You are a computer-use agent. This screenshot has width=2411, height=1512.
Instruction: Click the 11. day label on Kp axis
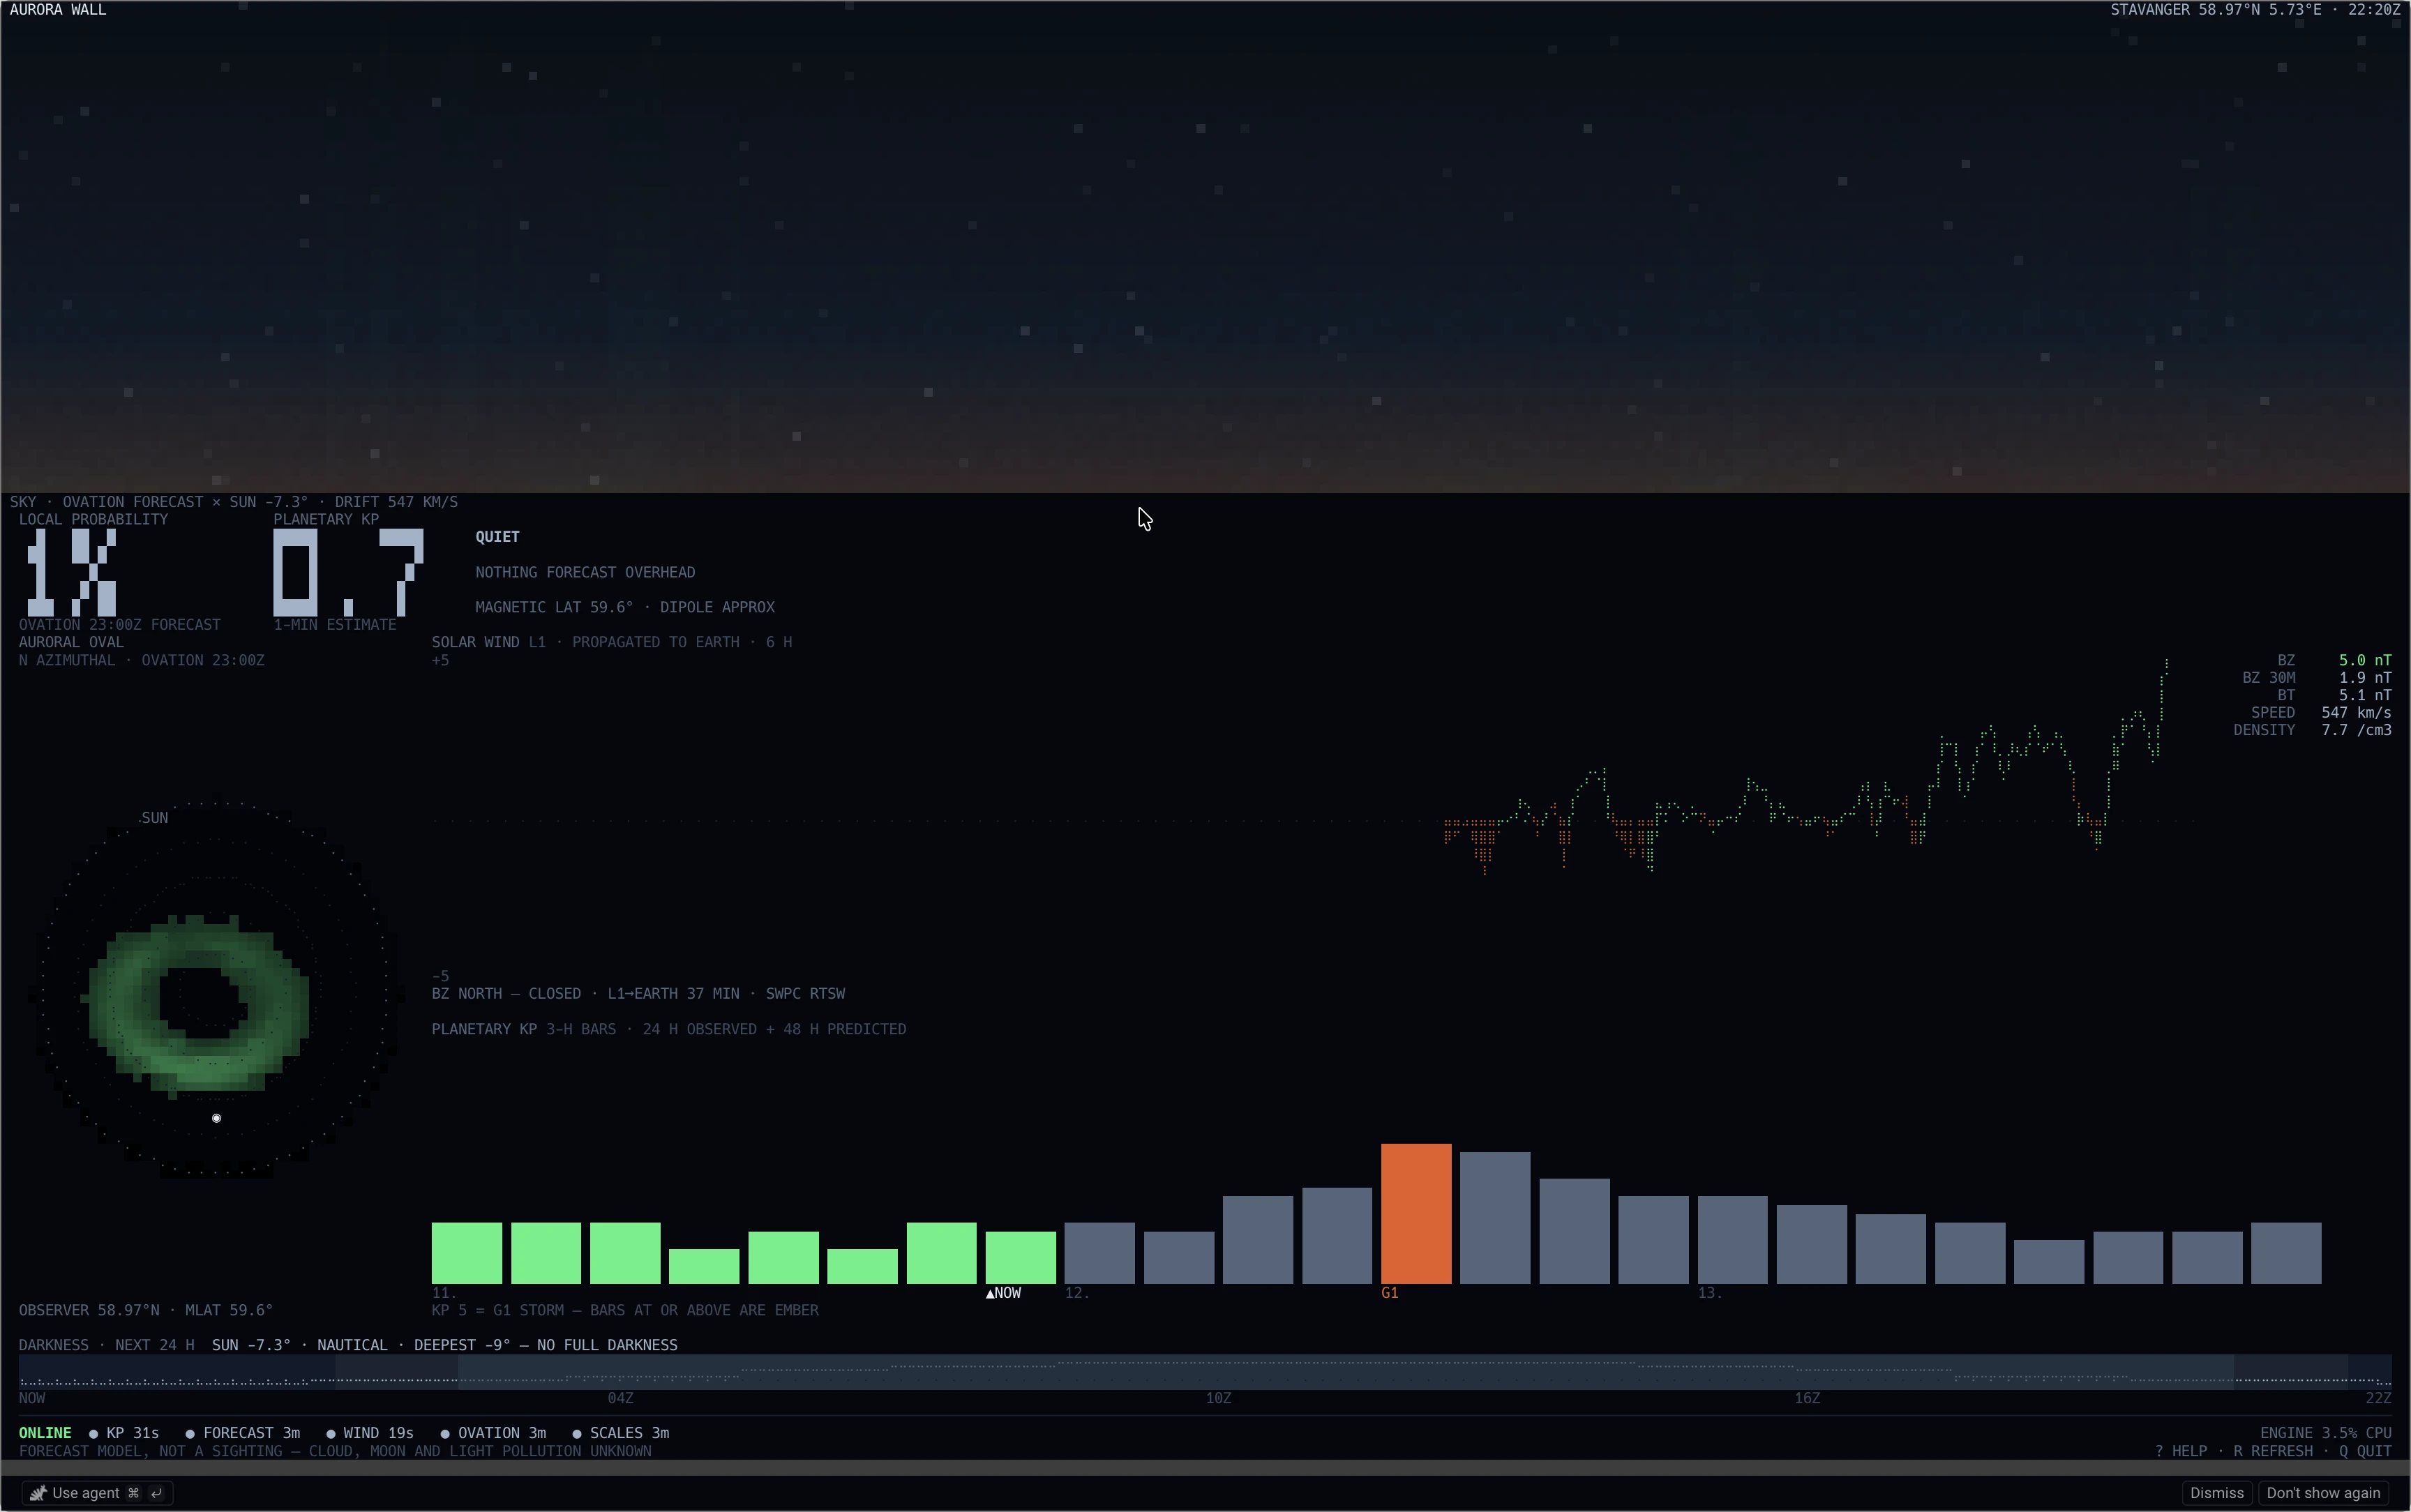tap(444, 1293)
